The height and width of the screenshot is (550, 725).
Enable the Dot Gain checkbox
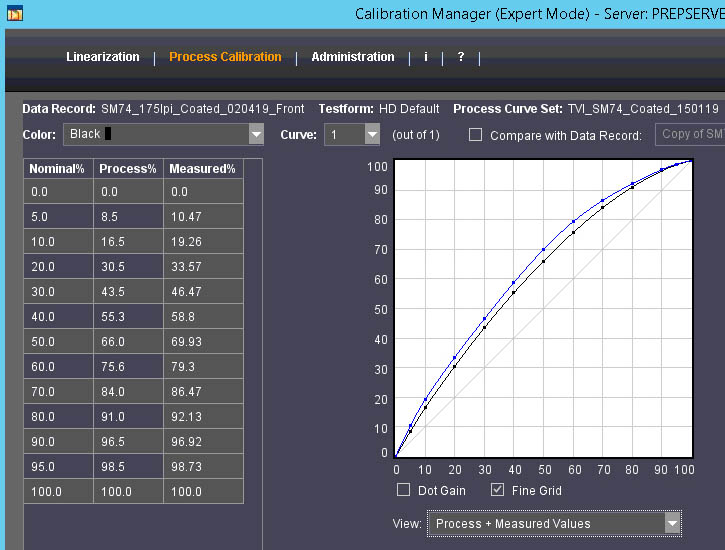pyautogui.click(x=404, y=490)
